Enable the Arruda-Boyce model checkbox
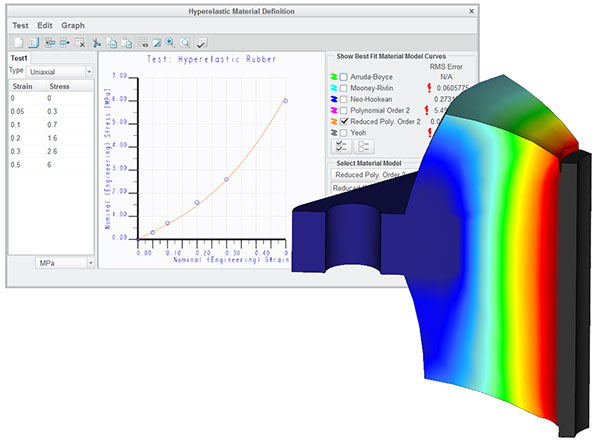Screen dimensions: 600x443 [x=344, y=77]
